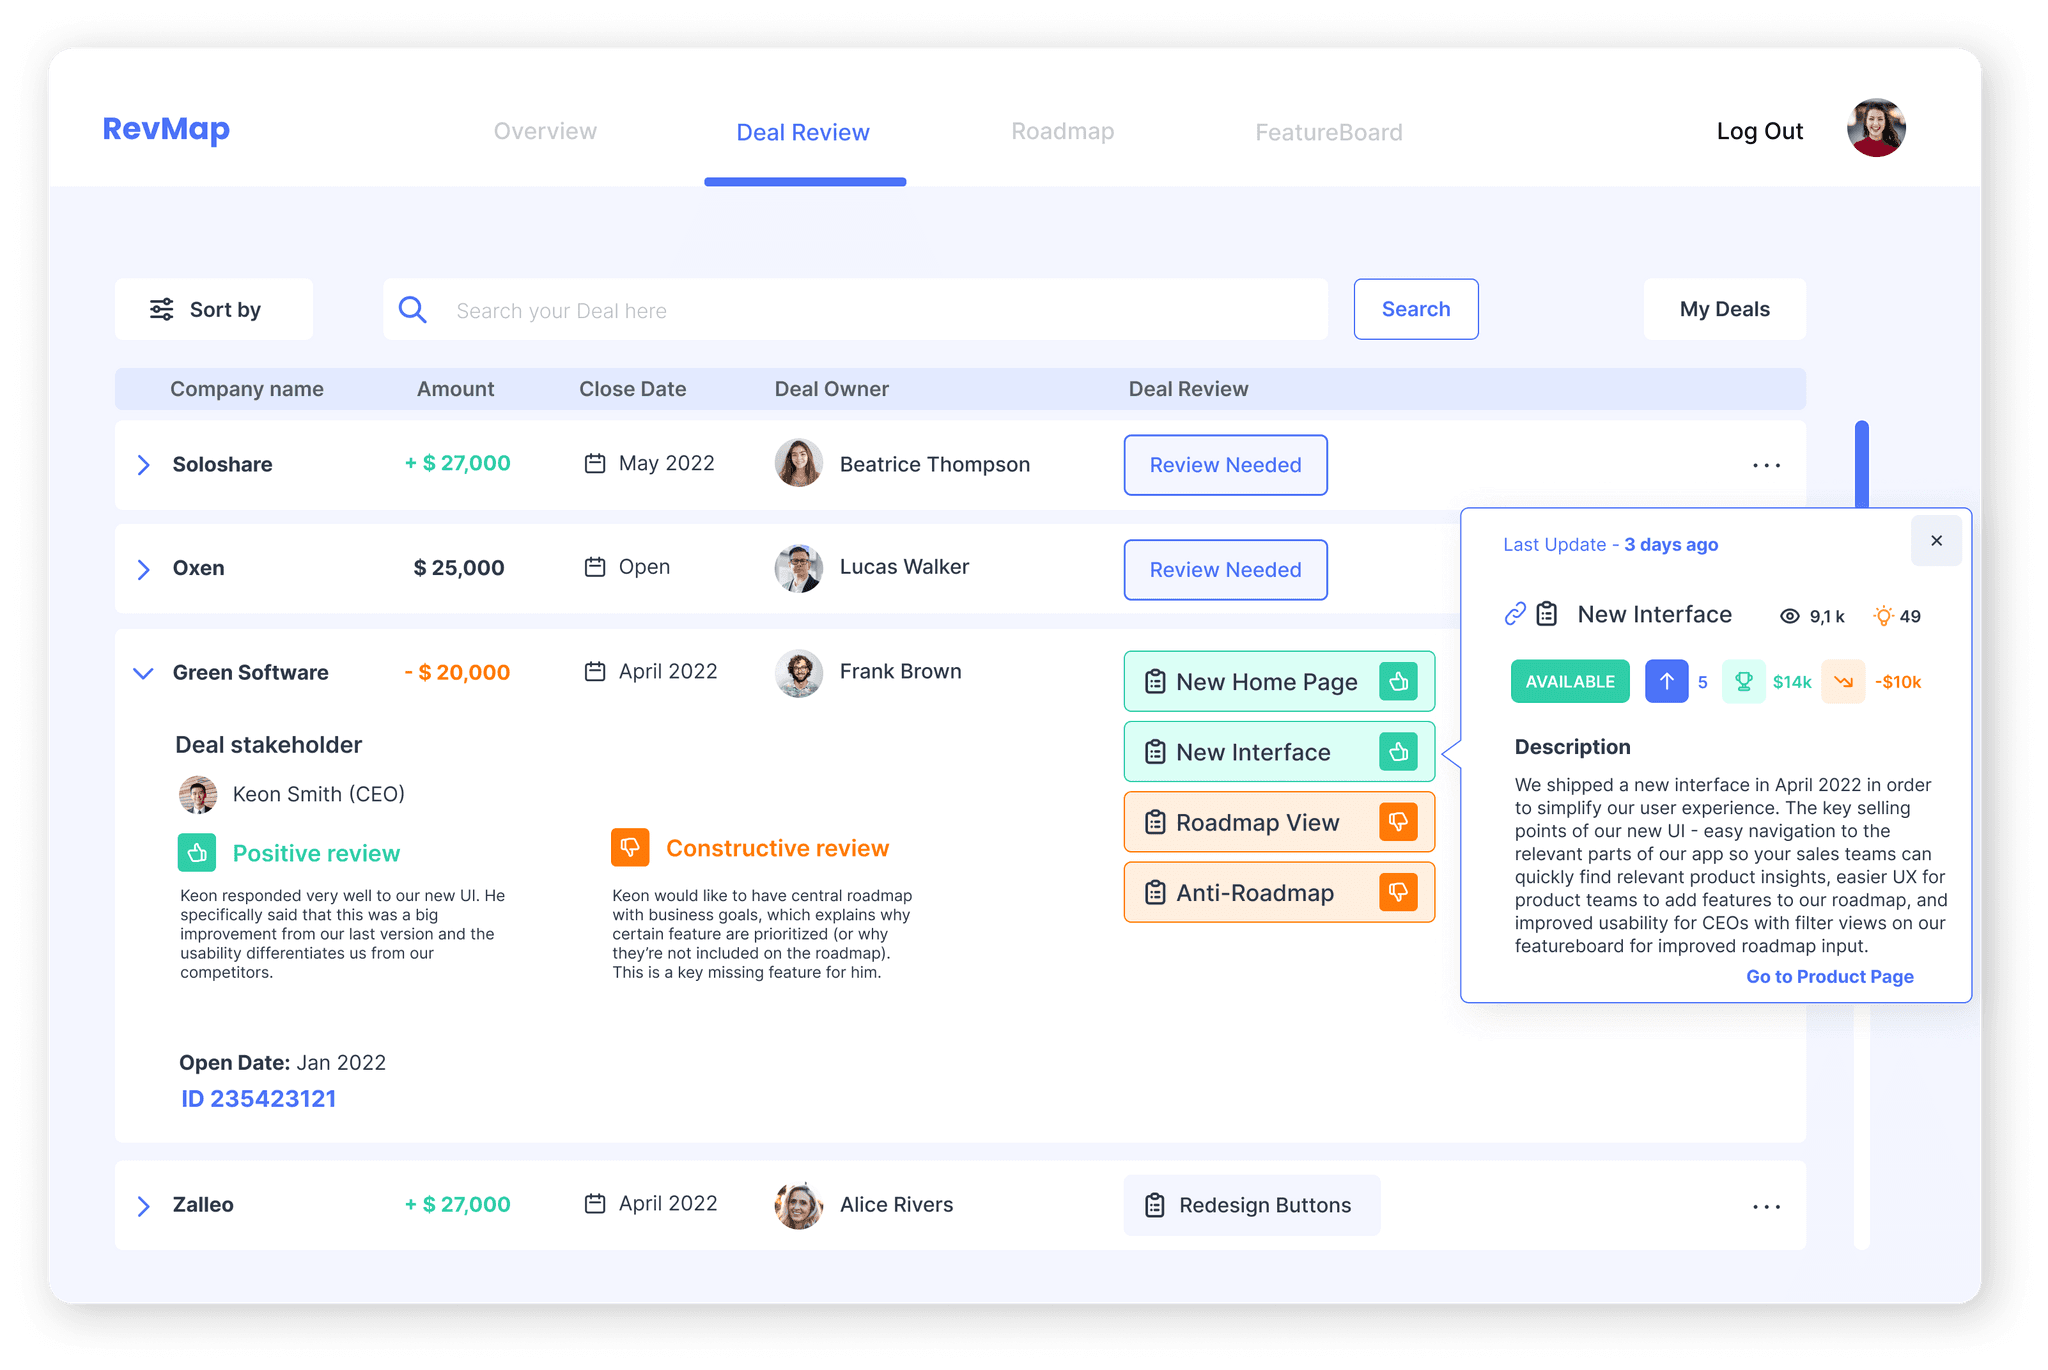This screenshot has height=1370, width=2048.
Task: Expand the Soloshare deal row
Action: pyautogui.click(x=143, y=465)
